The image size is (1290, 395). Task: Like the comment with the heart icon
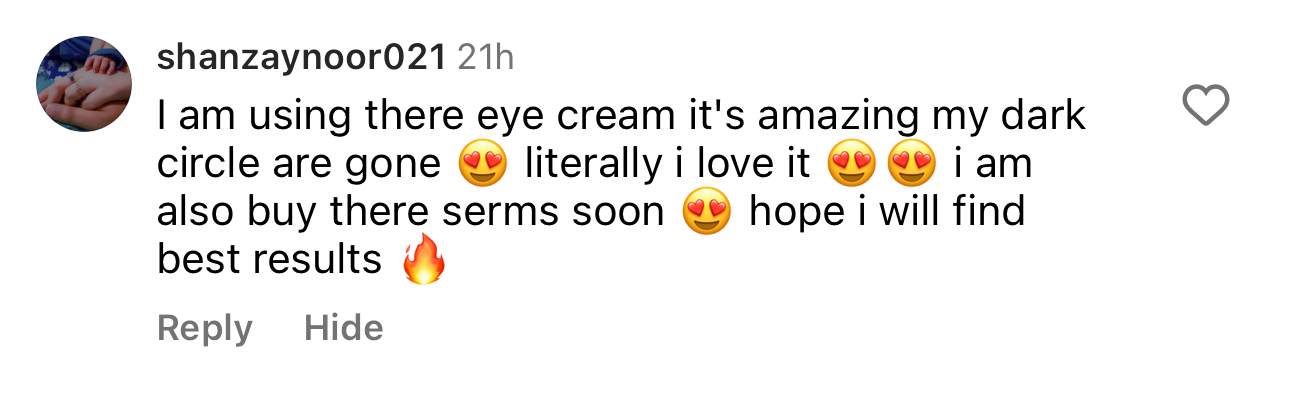point(1205,106)
